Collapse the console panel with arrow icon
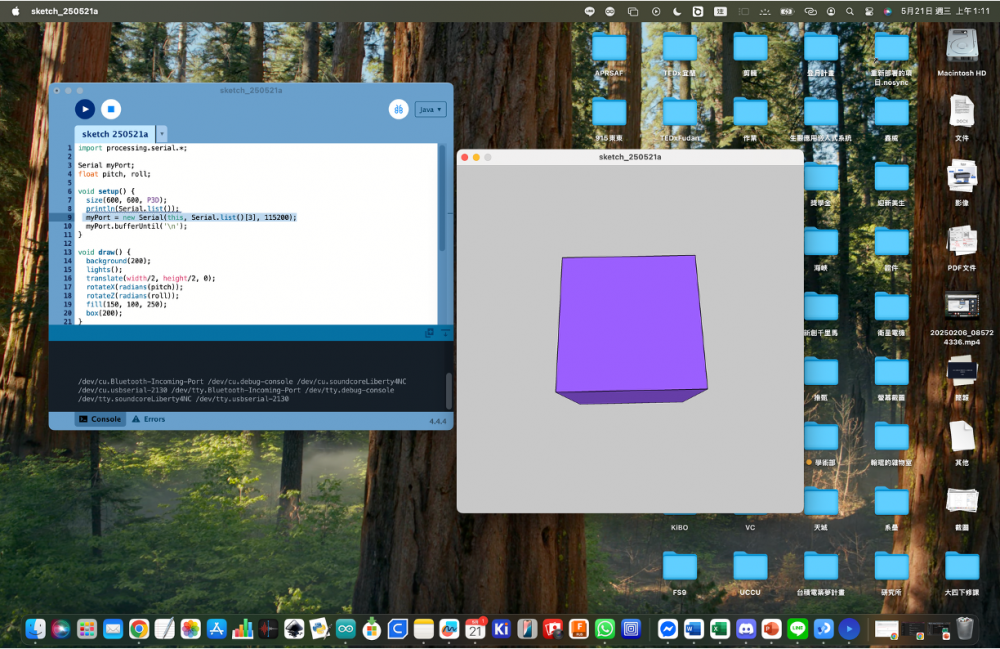Screen dimensions: 1000x649 tap(445, 333)
